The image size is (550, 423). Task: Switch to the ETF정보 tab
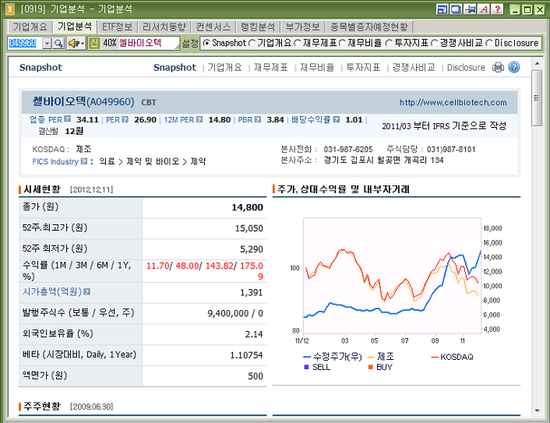[x=117, y=27]
